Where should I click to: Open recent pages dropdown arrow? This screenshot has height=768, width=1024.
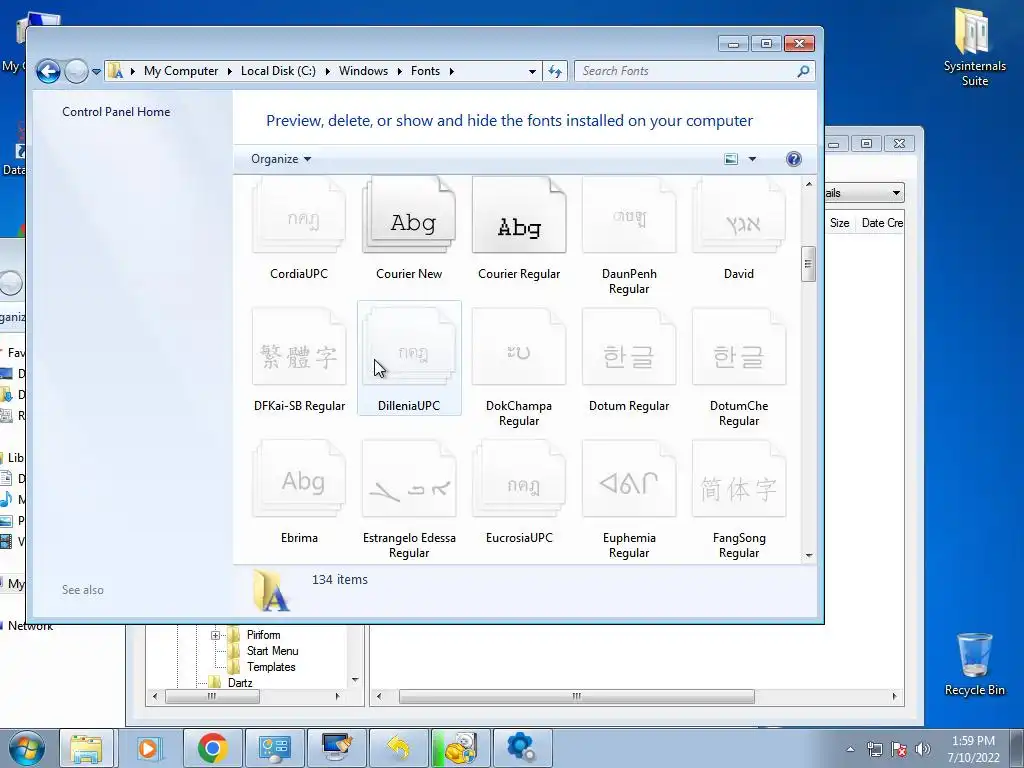(x=96, y=71)
